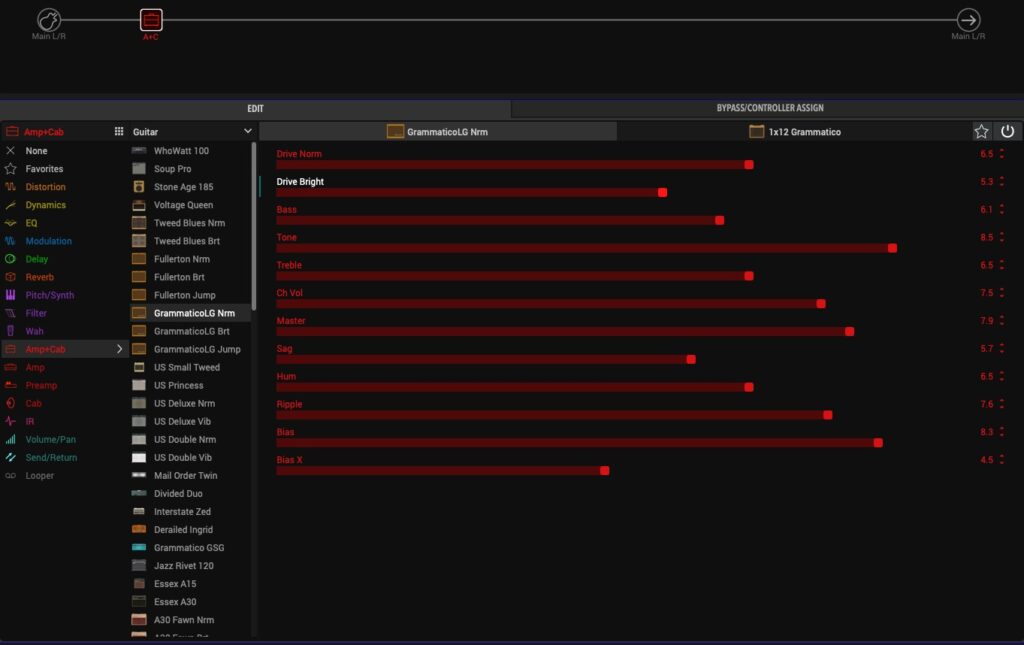Expand the Amp+Cab category chevron
This screenshot has width=1024, height=645.
[x=120, y=349]
